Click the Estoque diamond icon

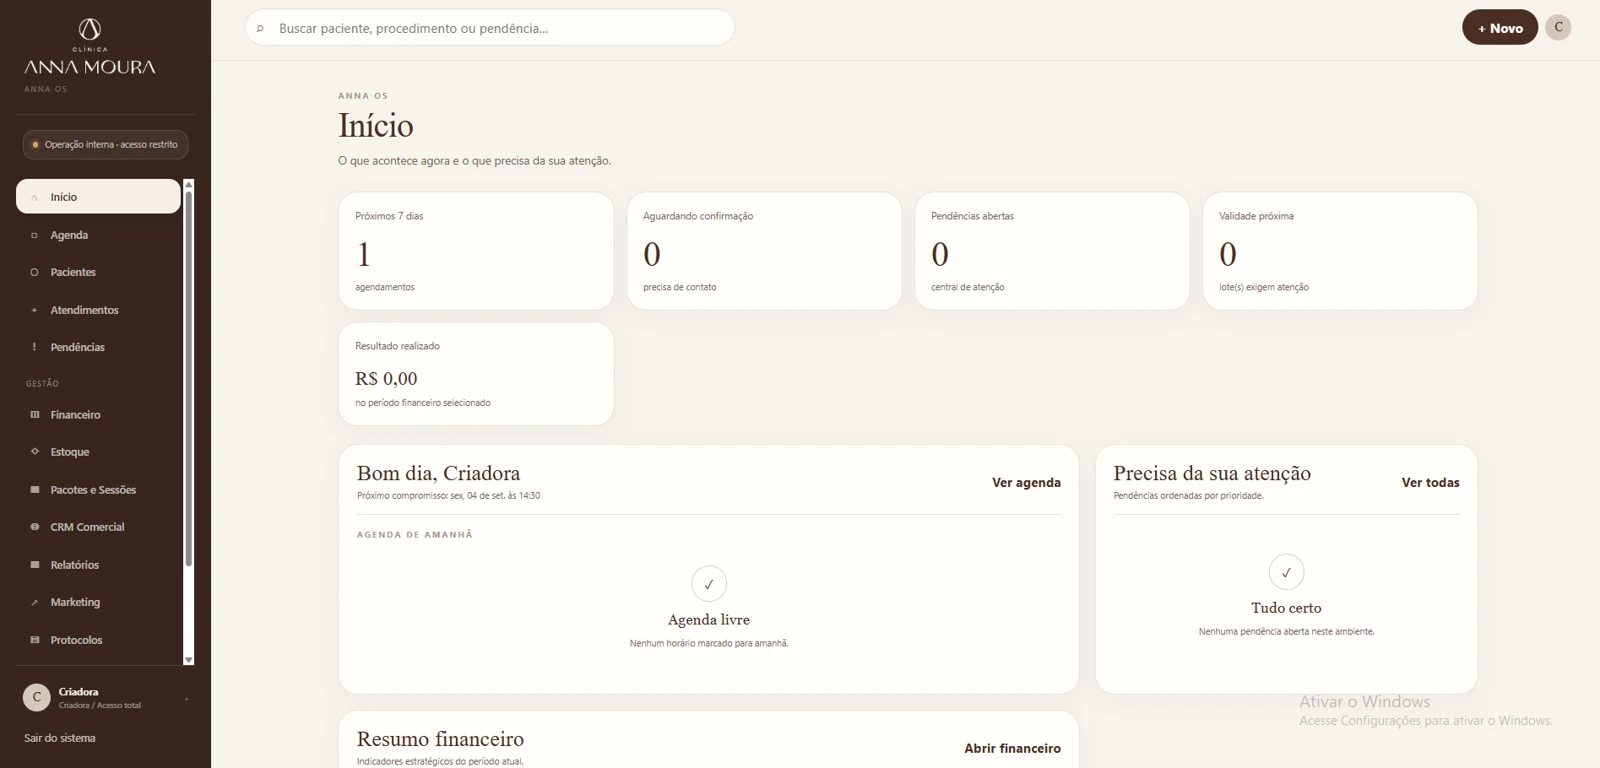(34, 452)
